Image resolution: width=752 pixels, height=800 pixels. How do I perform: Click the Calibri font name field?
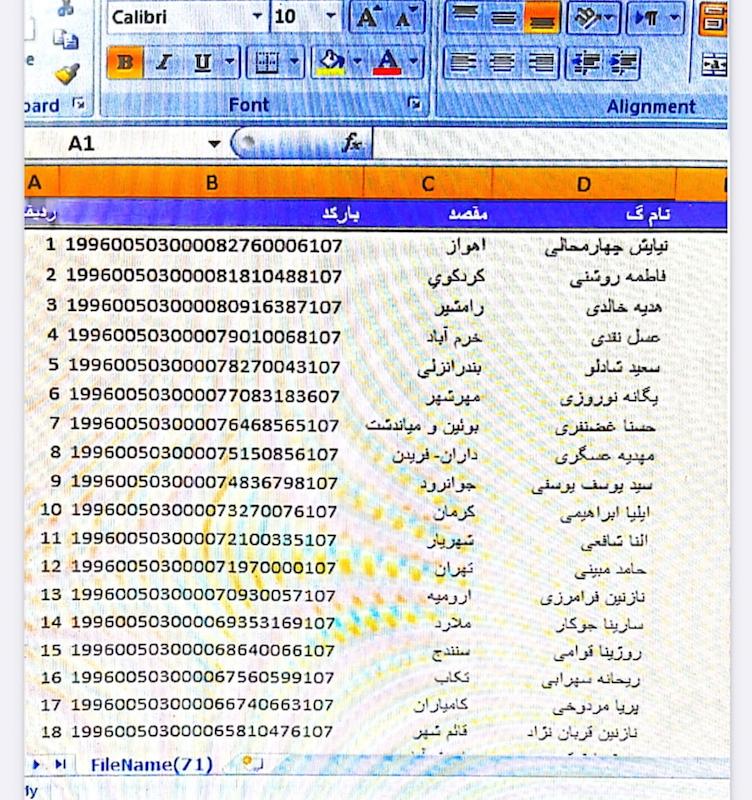coord(179,16)
